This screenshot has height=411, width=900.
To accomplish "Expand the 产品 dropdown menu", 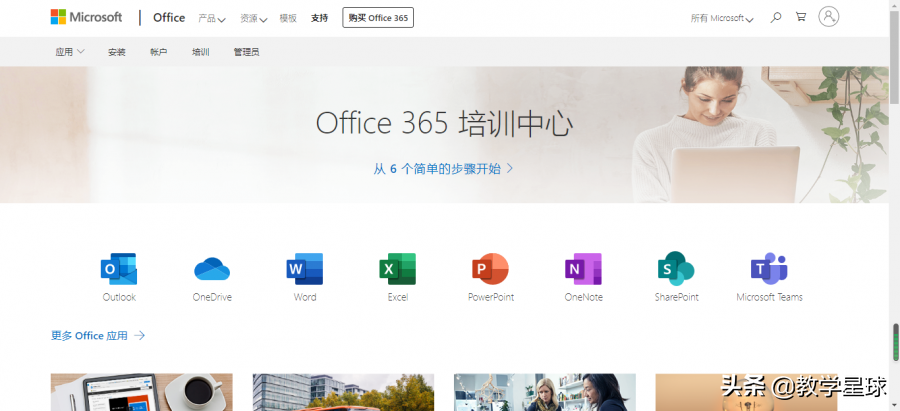I will click(x=212, y=18).
